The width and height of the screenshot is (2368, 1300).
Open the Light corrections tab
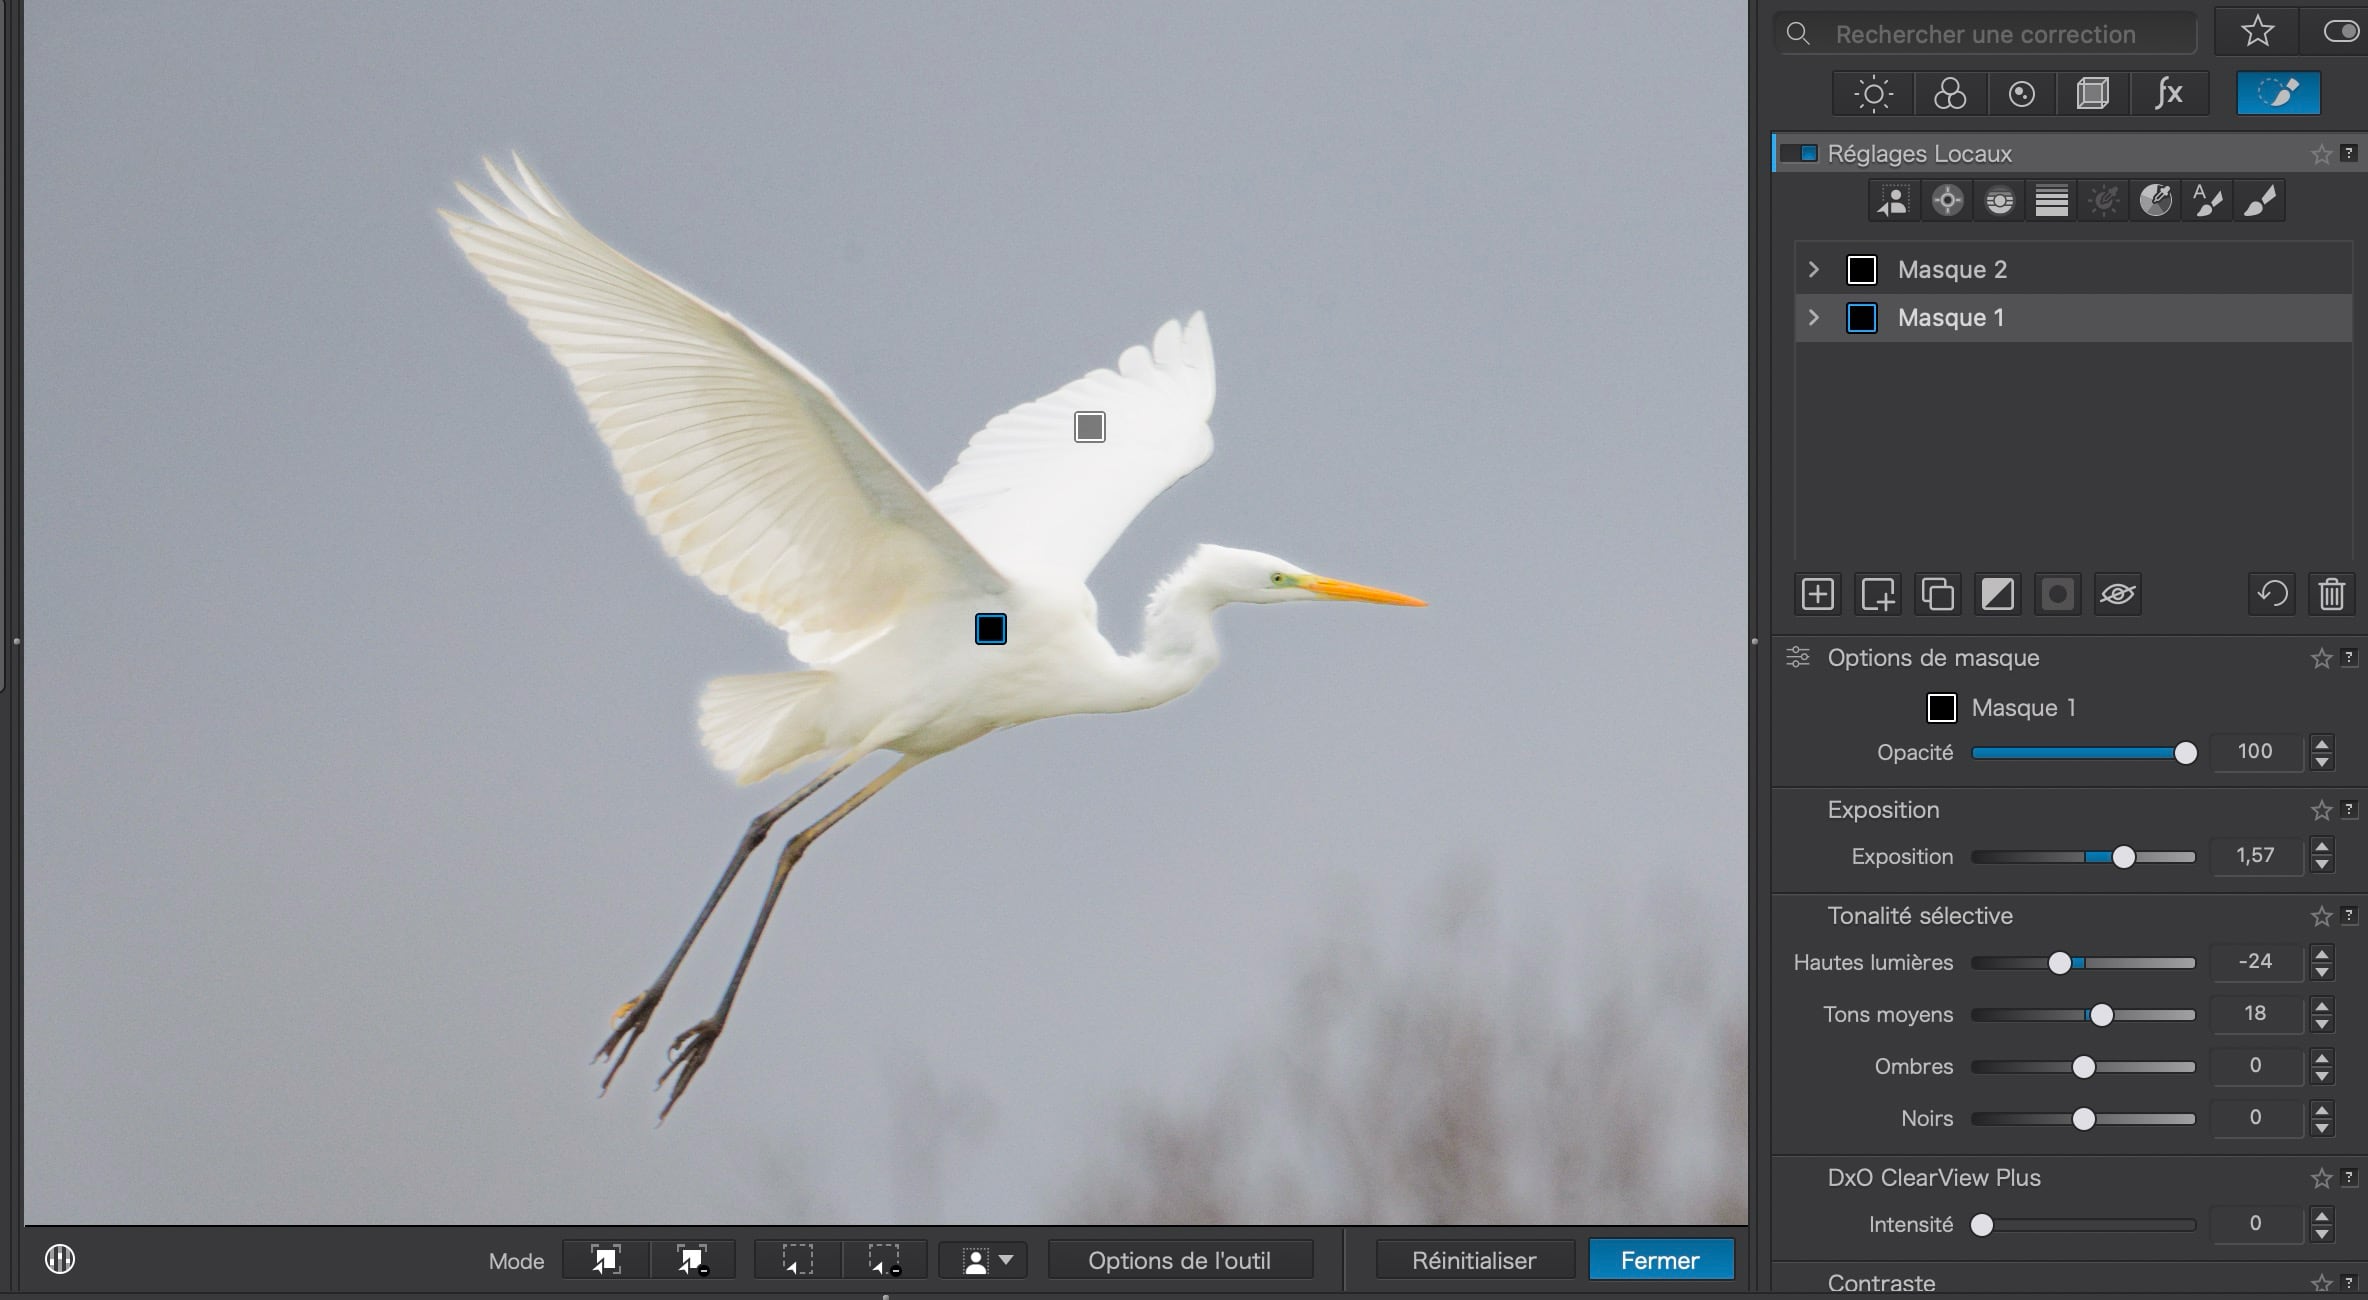[1873, 94]
